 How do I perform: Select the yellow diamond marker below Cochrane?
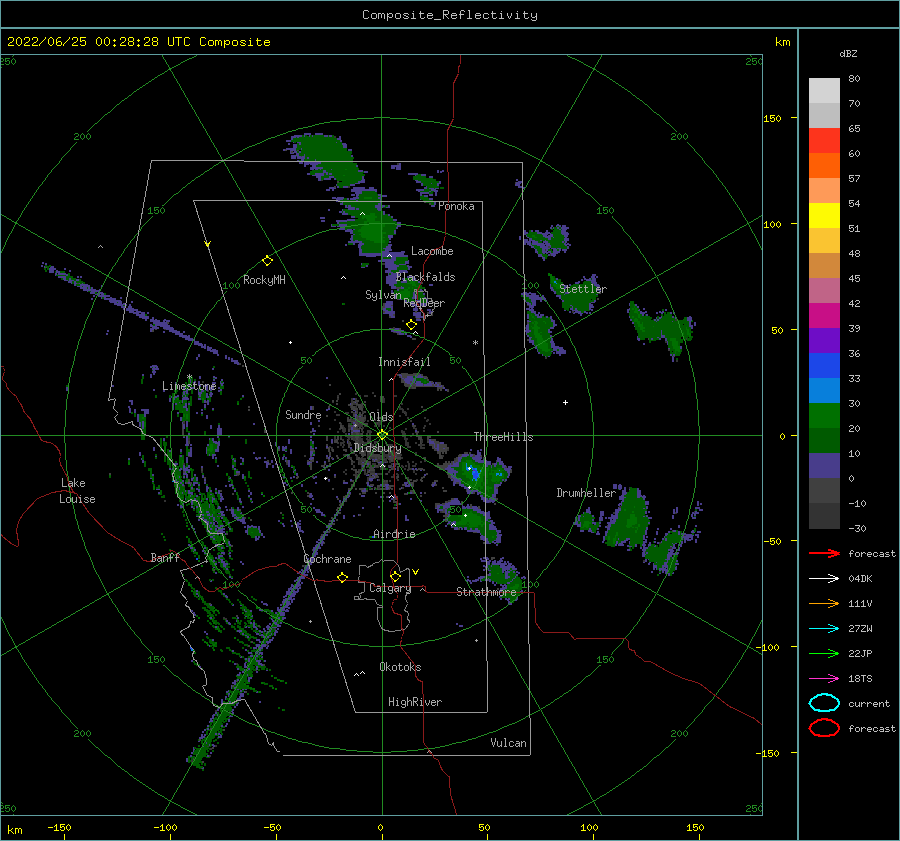(343, 578)
